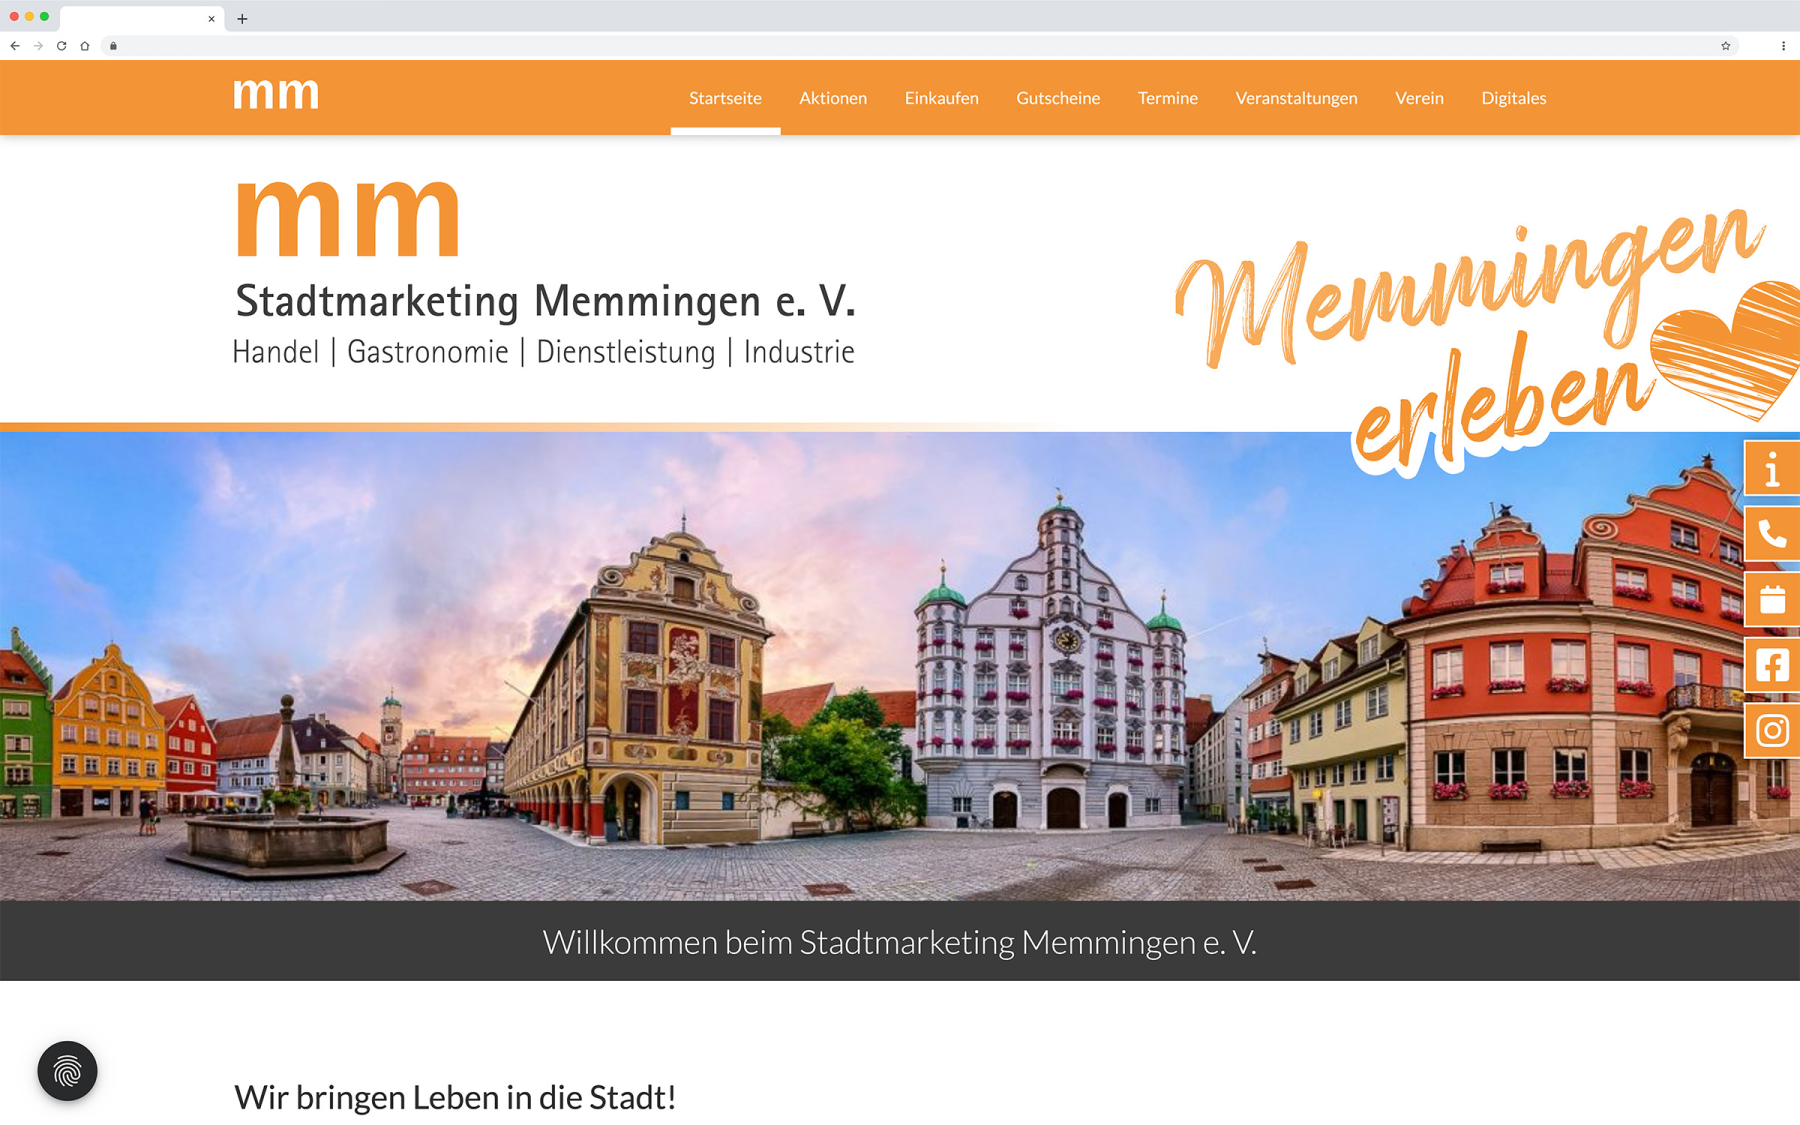Open the fingerprint privacy settings button
1800x1125 pixels.
[67, 1071]
